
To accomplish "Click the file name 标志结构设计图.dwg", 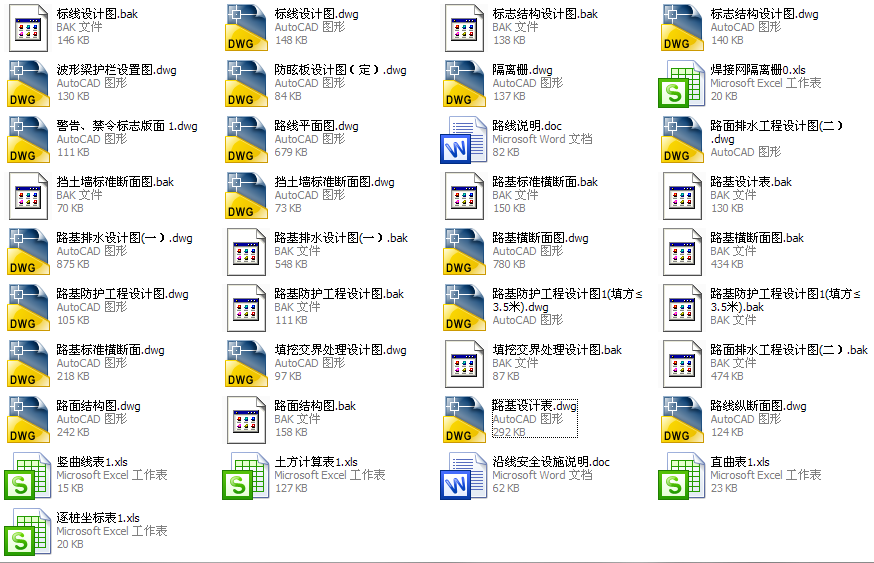I will (764, 14).
